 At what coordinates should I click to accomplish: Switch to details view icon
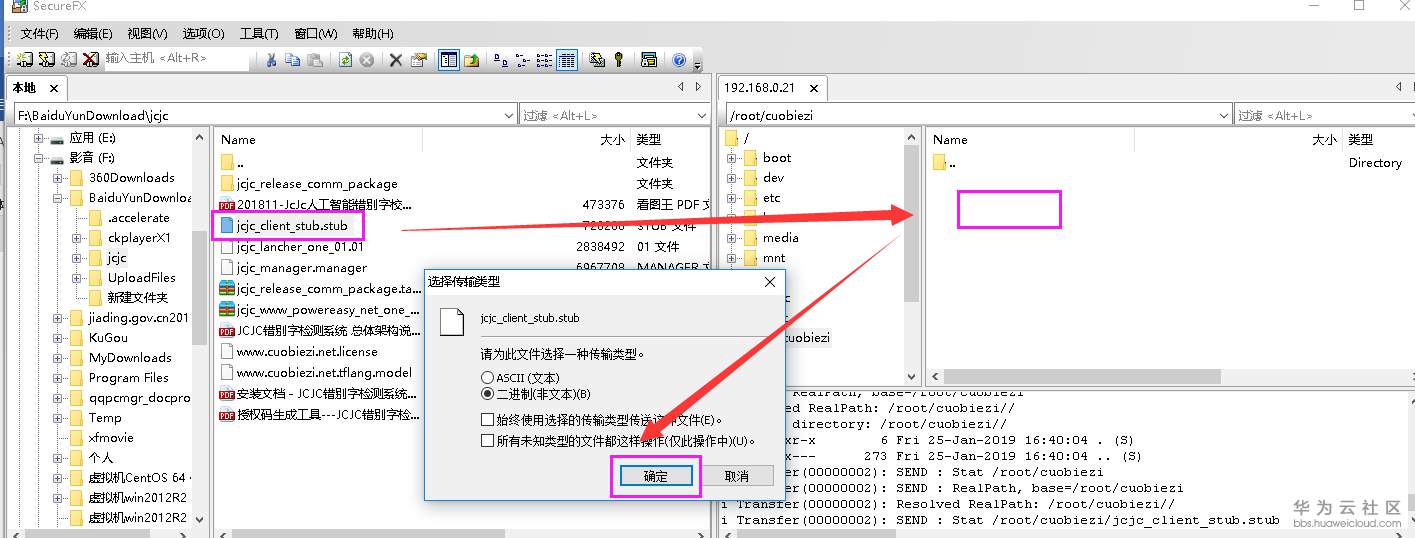click(567, 59)
